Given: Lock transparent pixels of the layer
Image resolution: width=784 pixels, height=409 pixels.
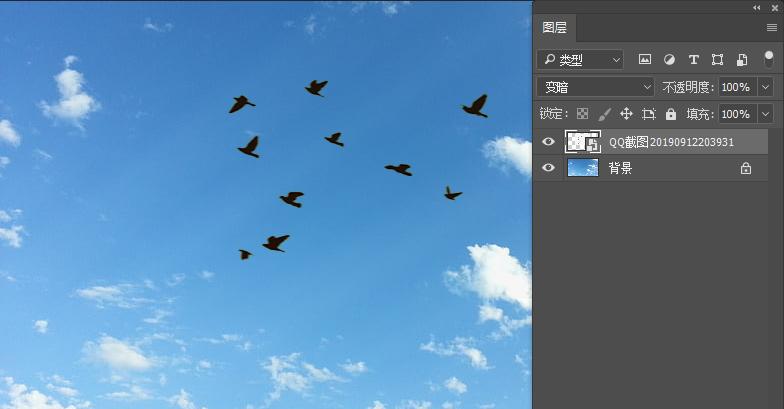Looking at the screenshot, I should [583, 114].
